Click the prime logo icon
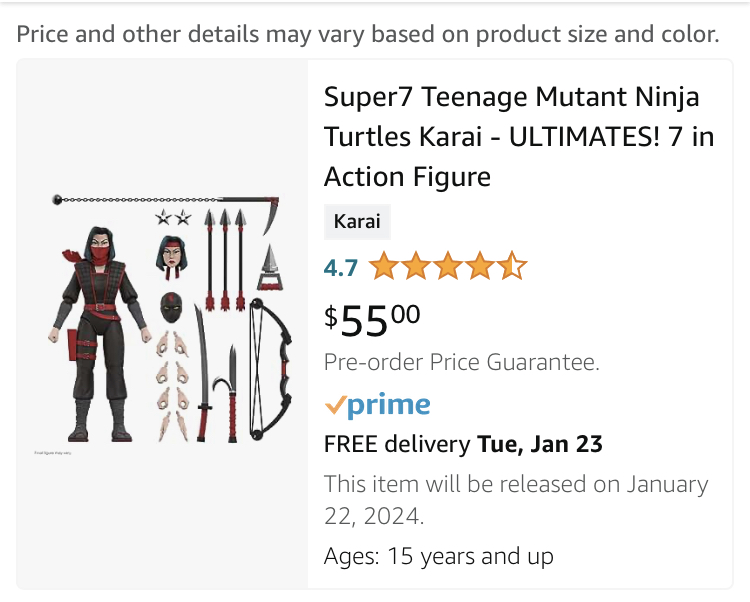 click(377, 405)
